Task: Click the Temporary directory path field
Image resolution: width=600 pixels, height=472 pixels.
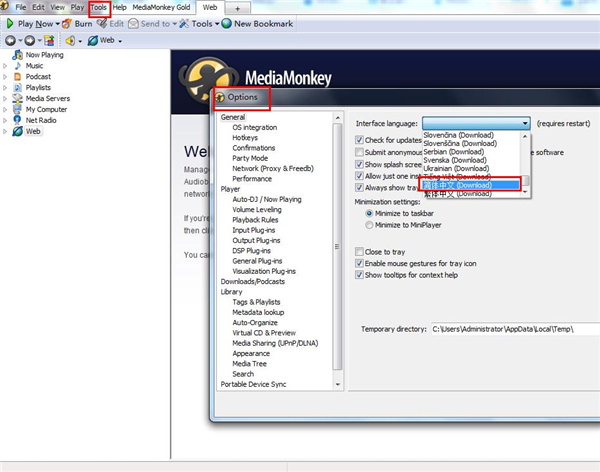Action: 515,329
